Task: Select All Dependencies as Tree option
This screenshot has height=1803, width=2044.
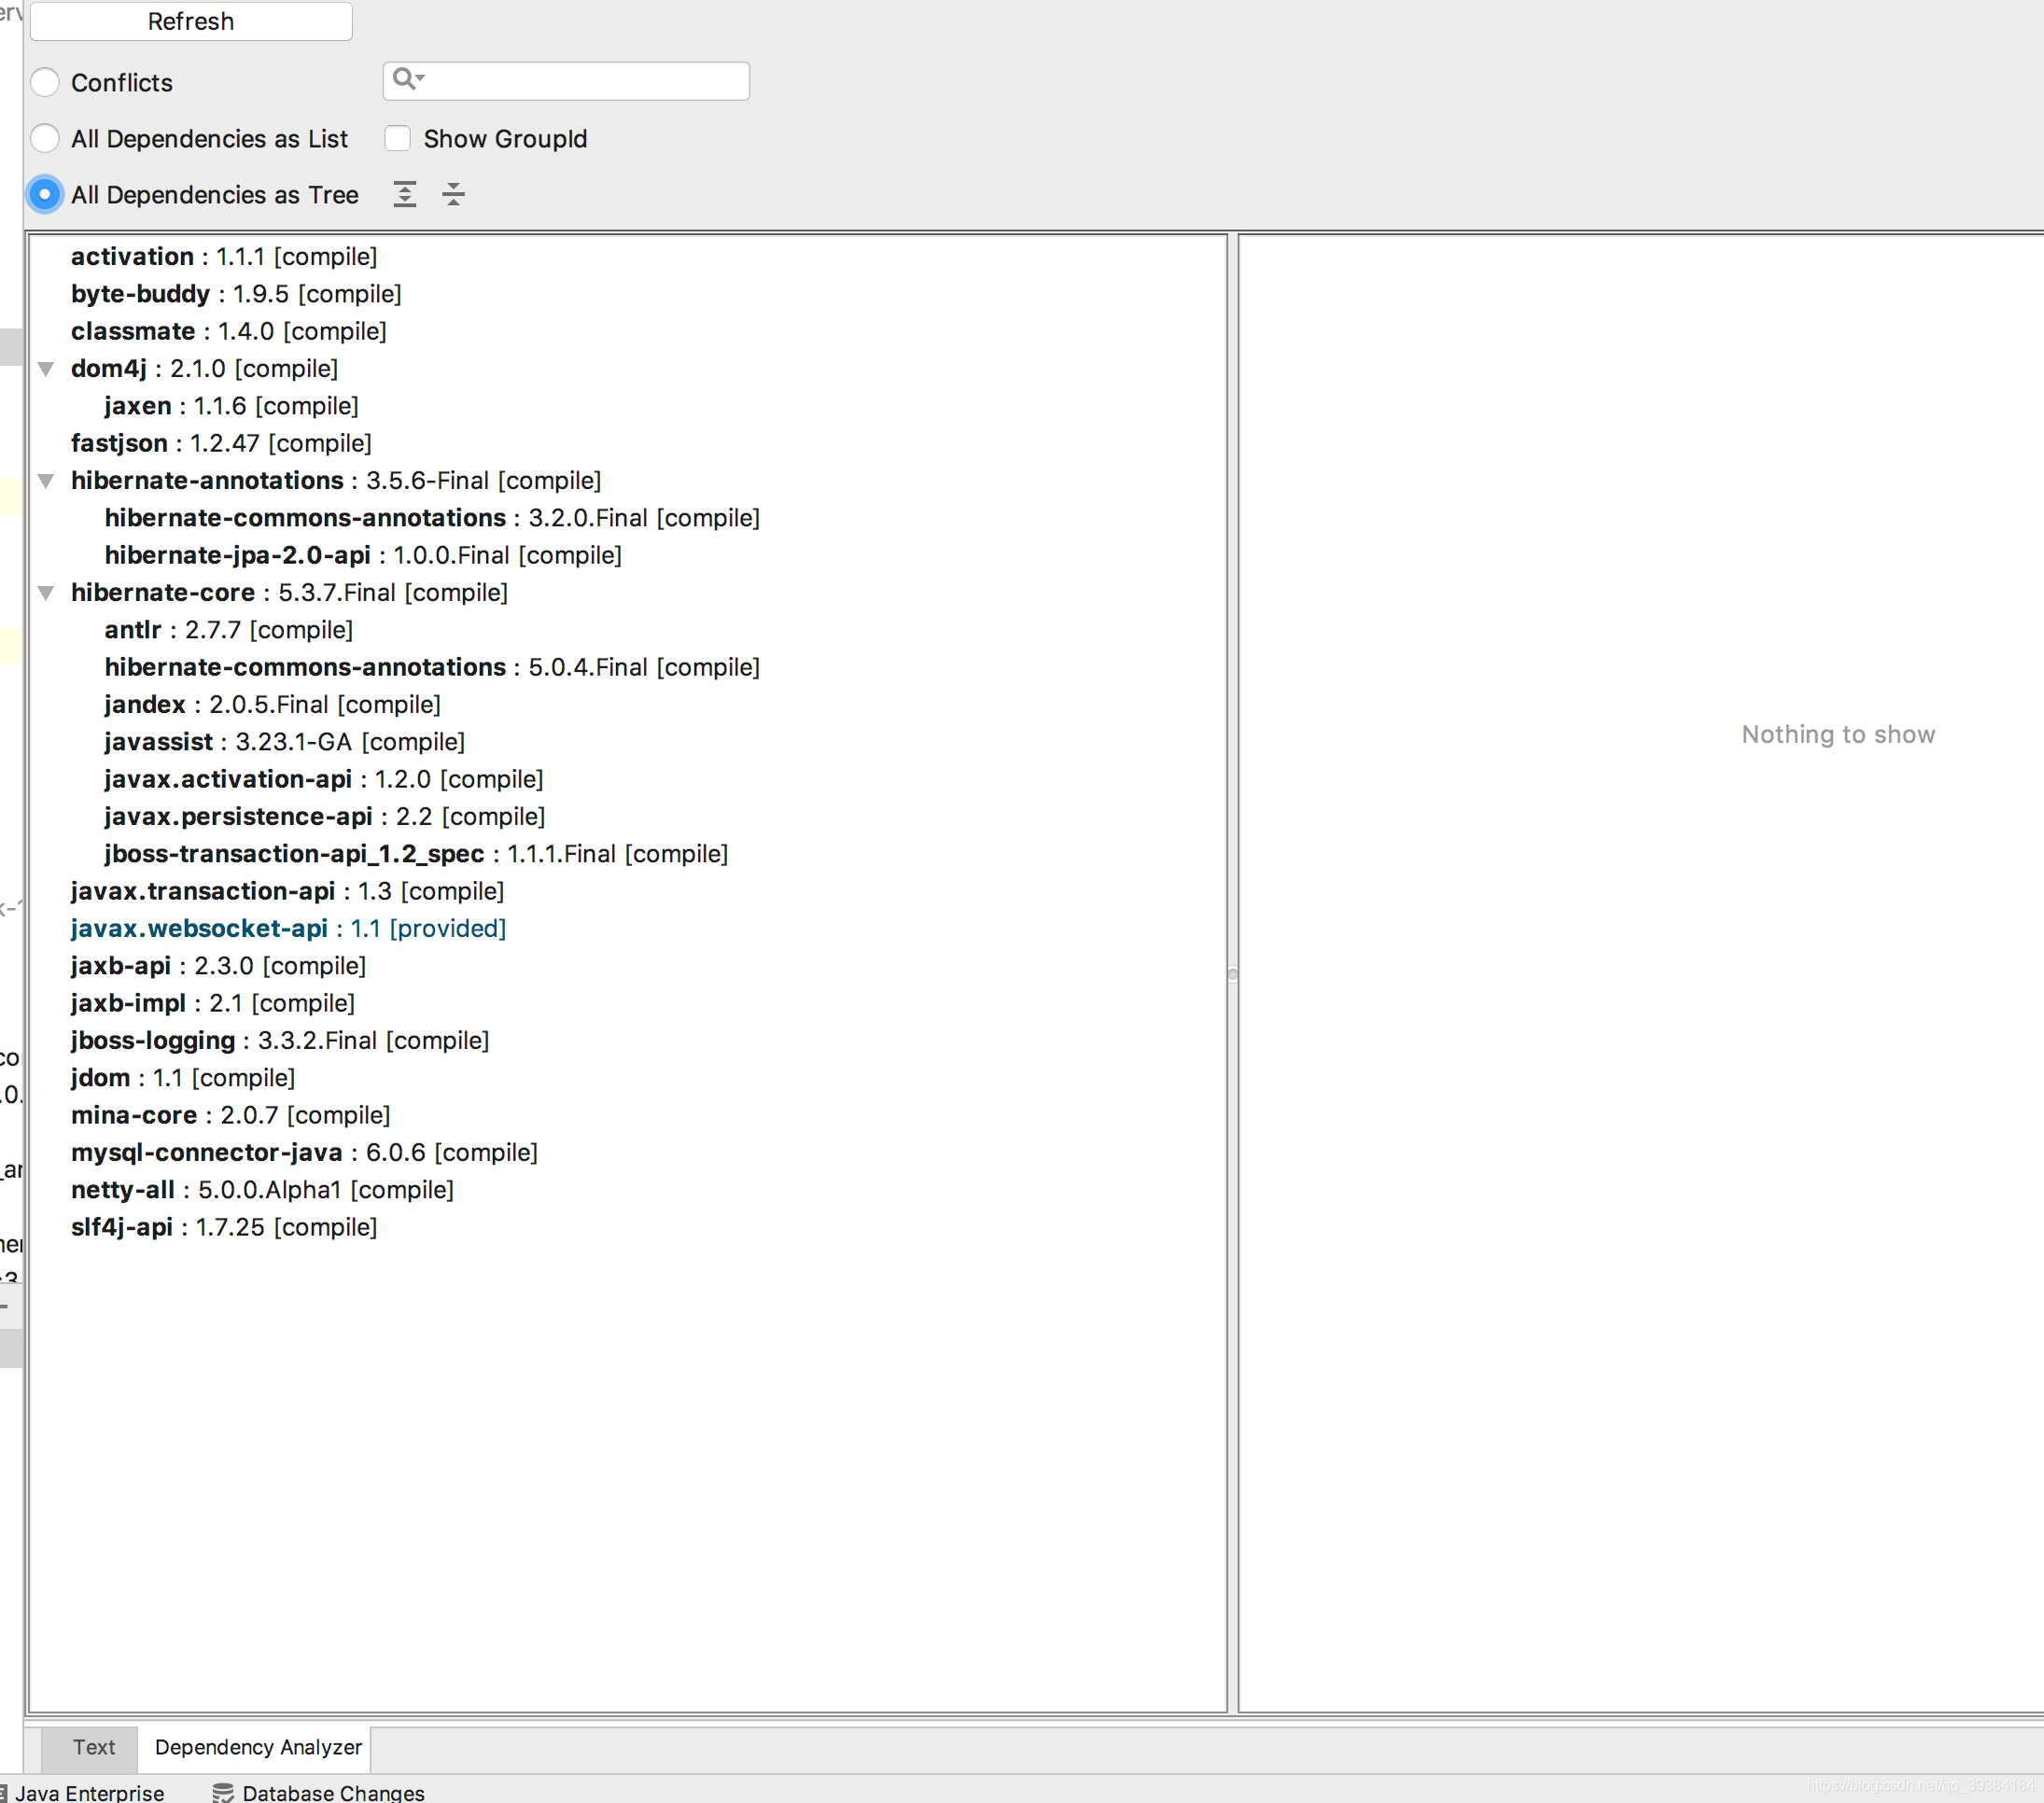Action: tap(45, 194)
